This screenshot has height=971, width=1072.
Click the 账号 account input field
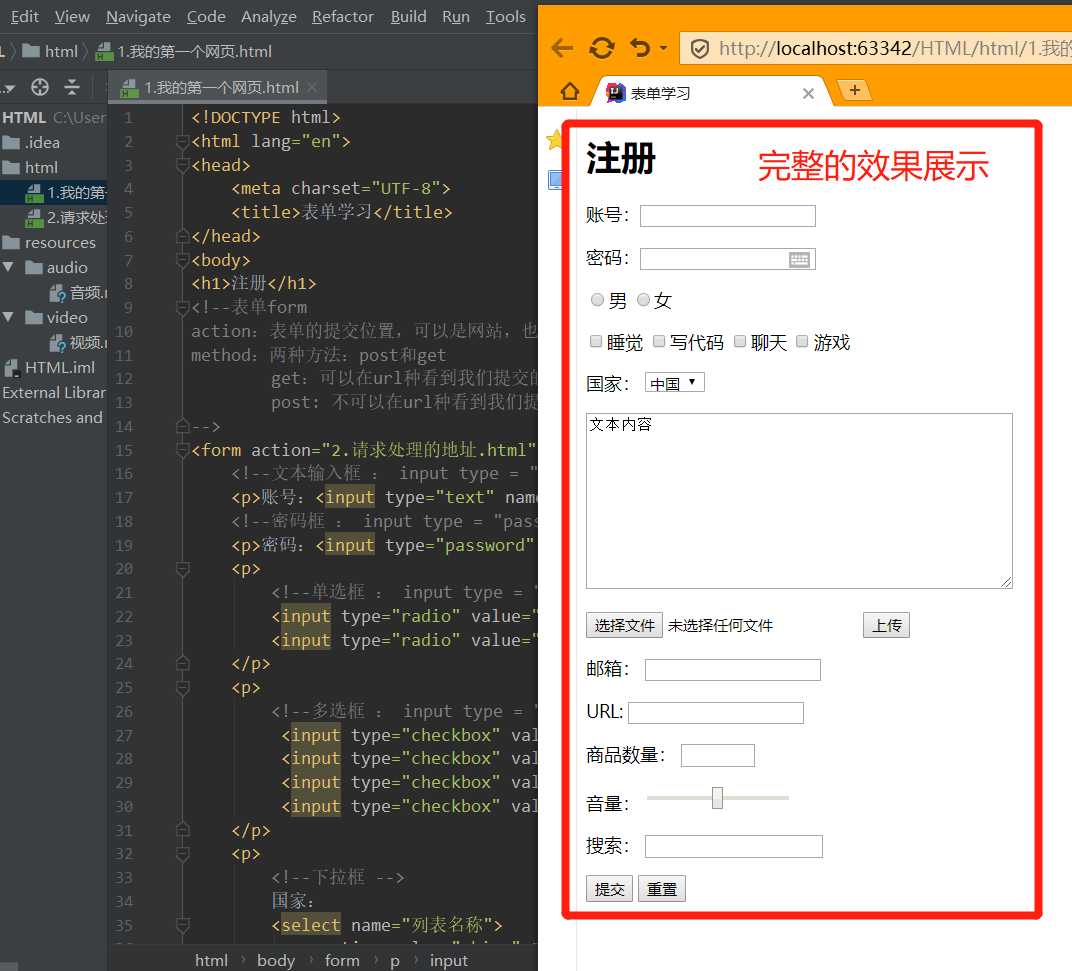coord(727,216)
